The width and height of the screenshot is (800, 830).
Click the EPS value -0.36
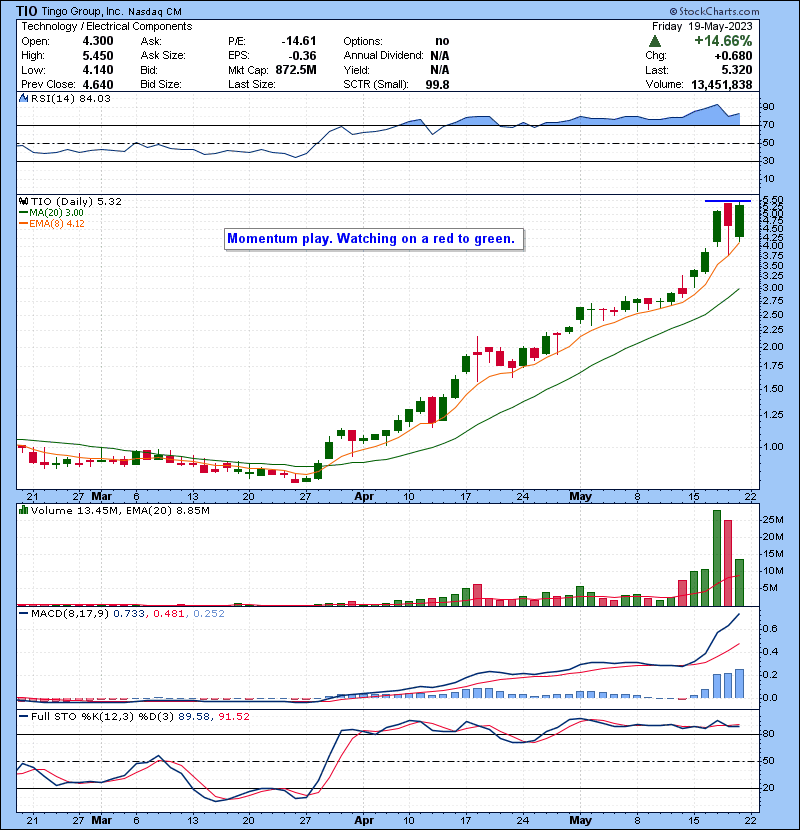(x=302, y=56)
